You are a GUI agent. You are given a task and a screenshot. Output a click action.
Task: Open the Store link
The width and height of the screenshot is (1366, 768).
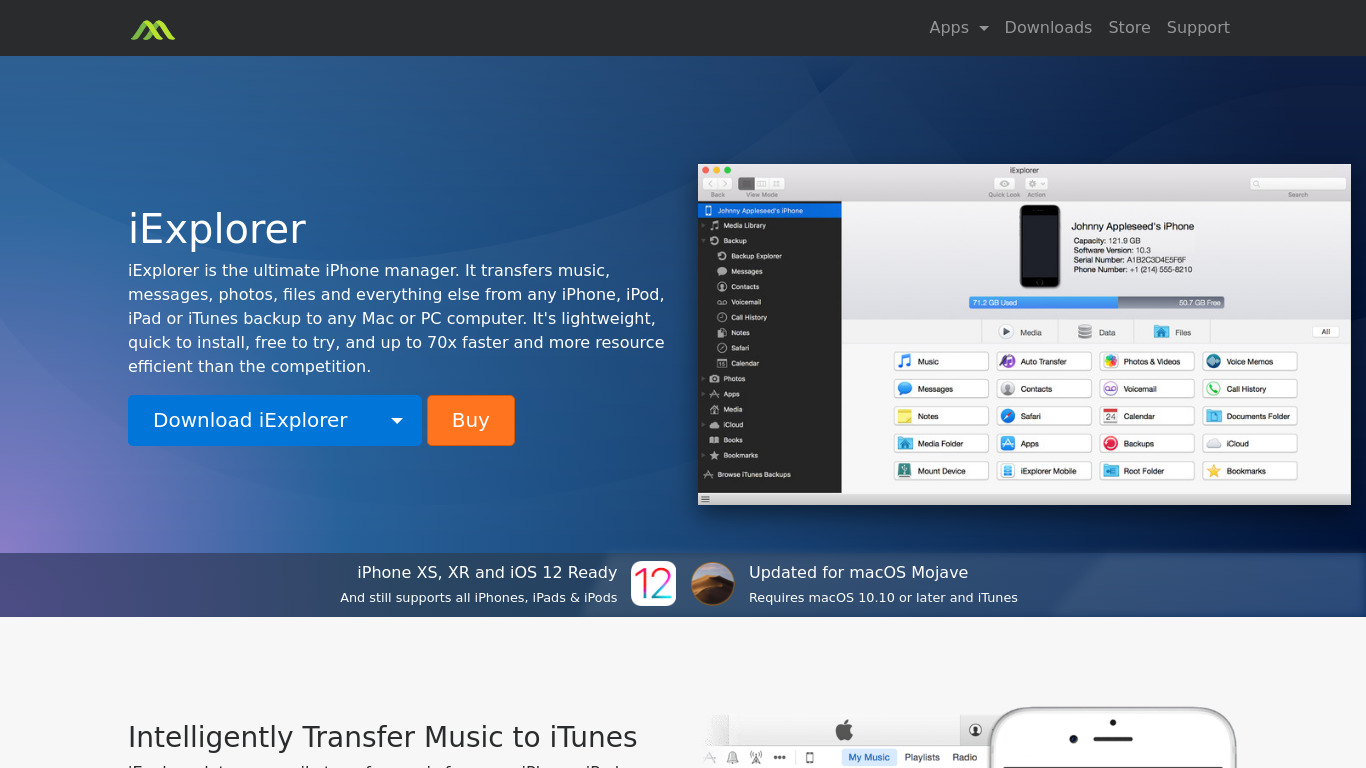[x=1129, y=28]
